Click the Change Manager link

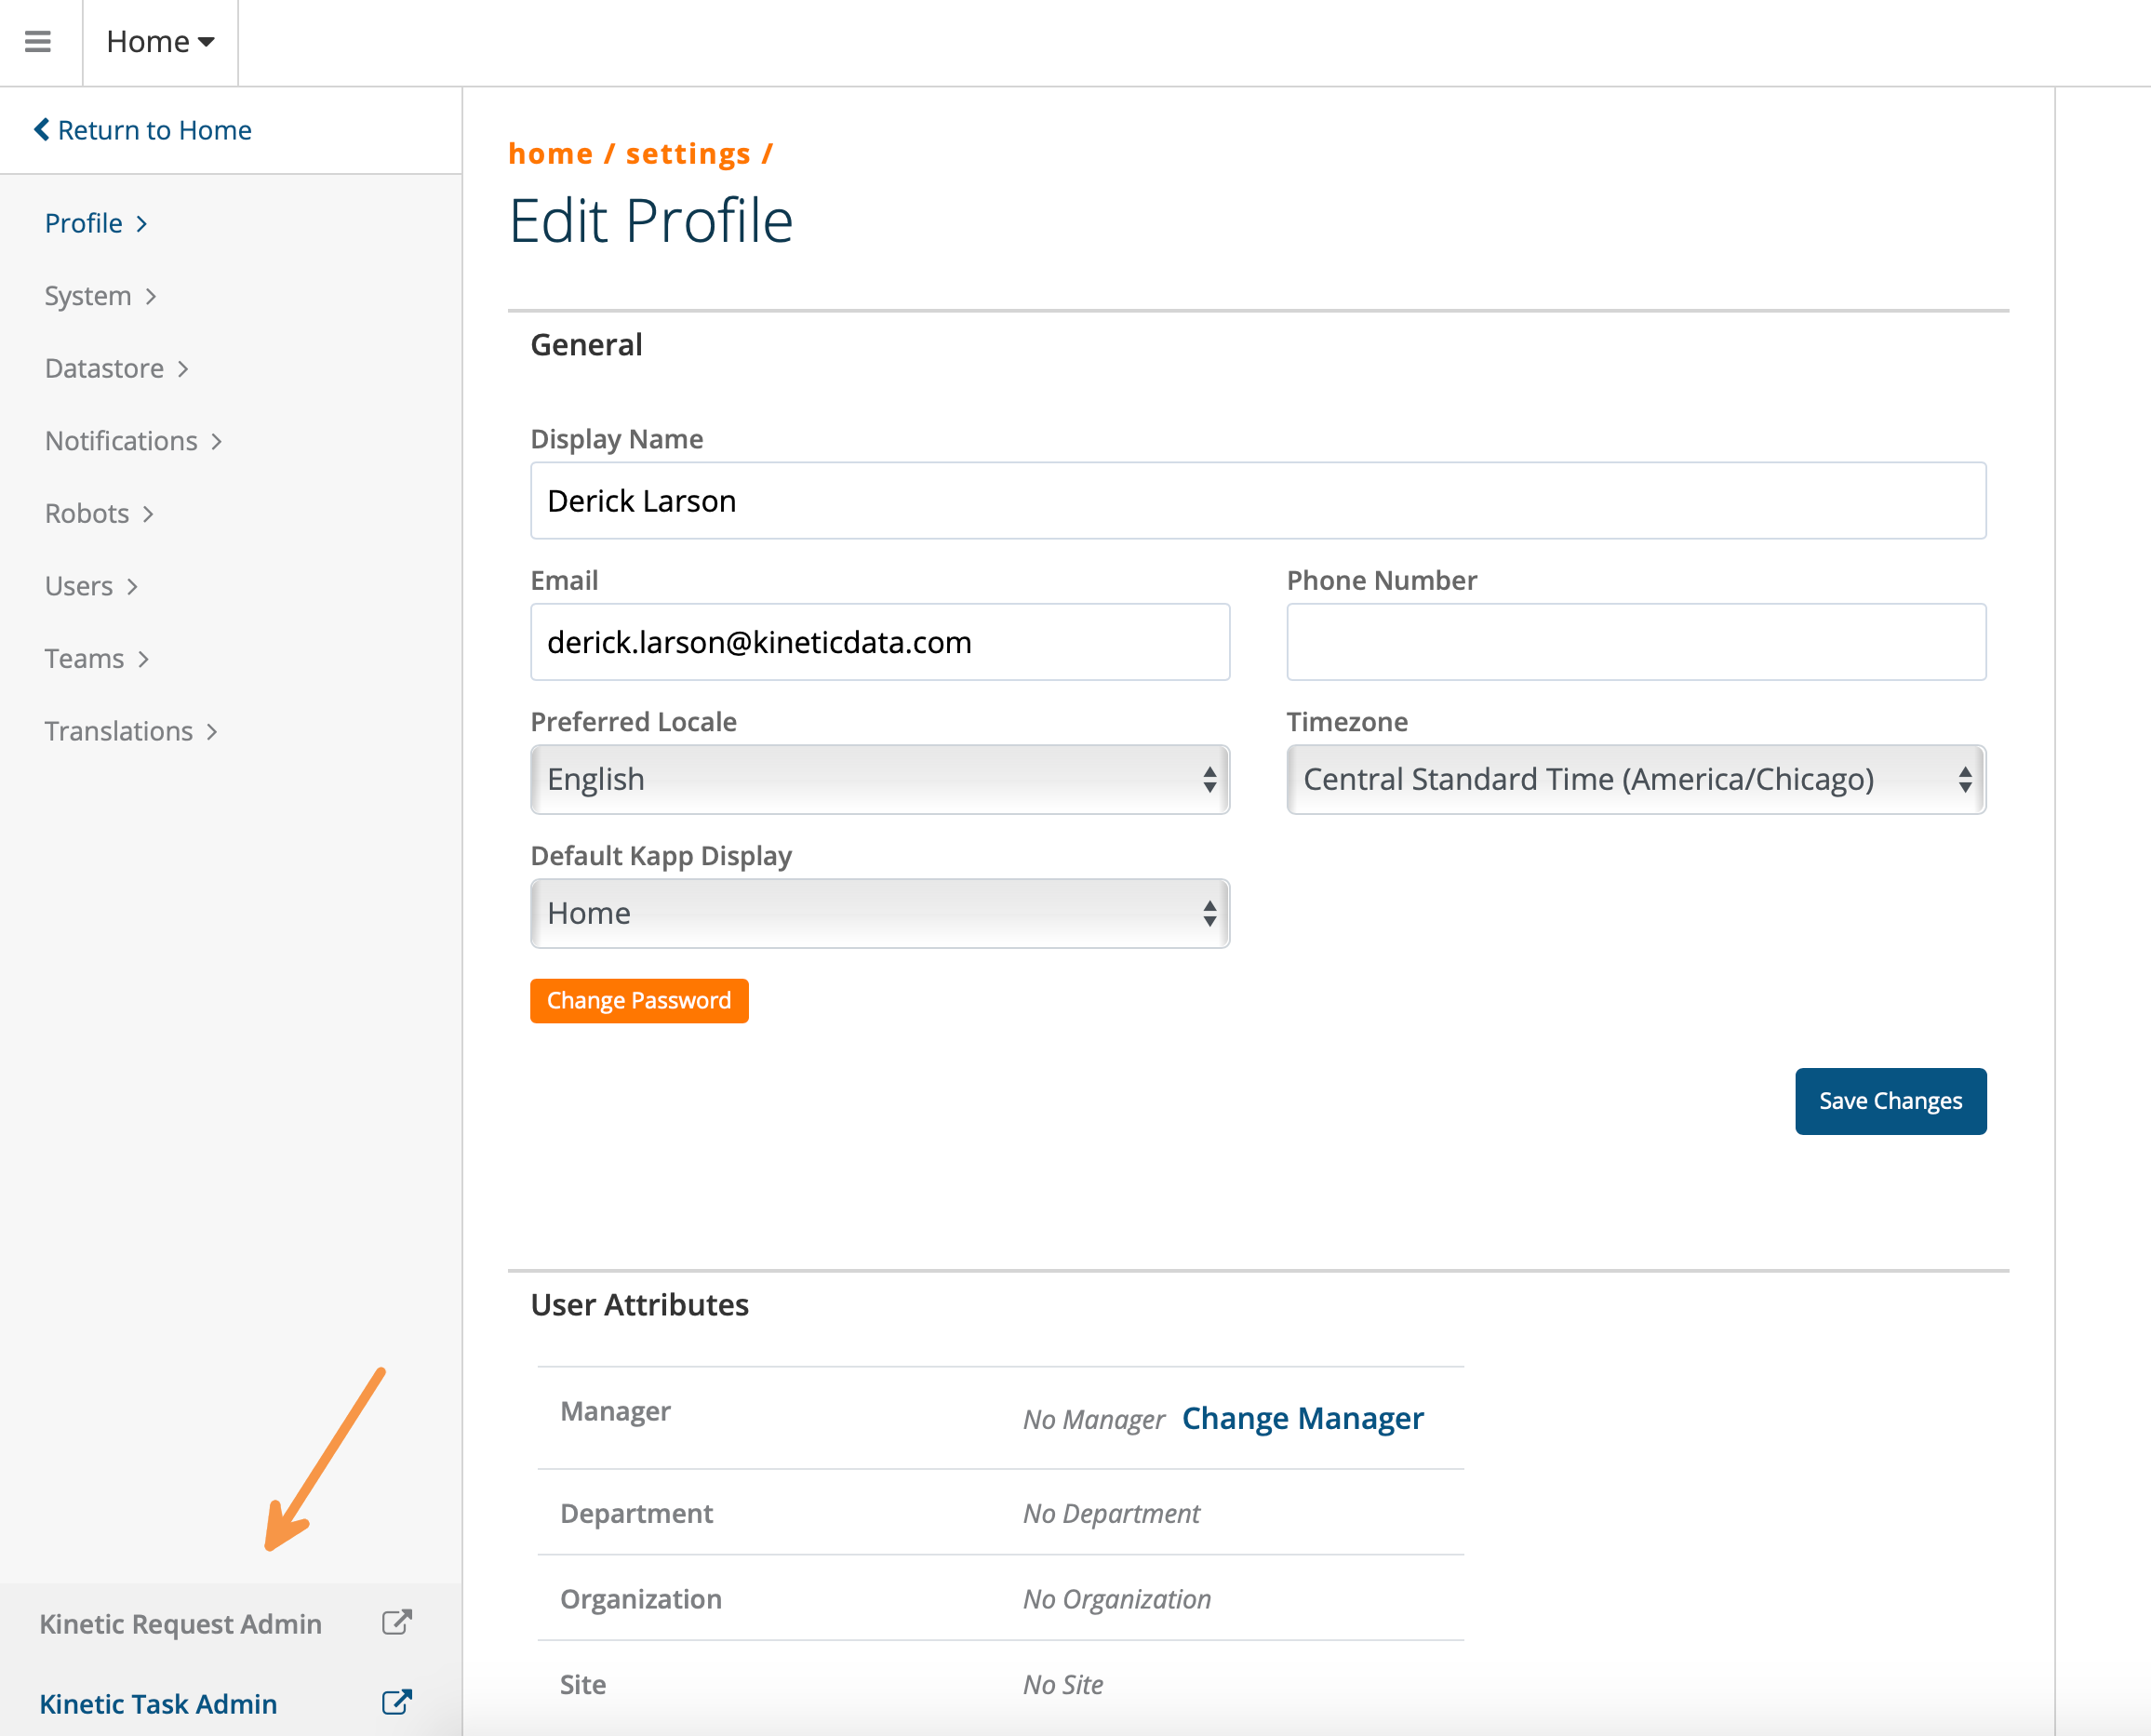(1302, 1418)
